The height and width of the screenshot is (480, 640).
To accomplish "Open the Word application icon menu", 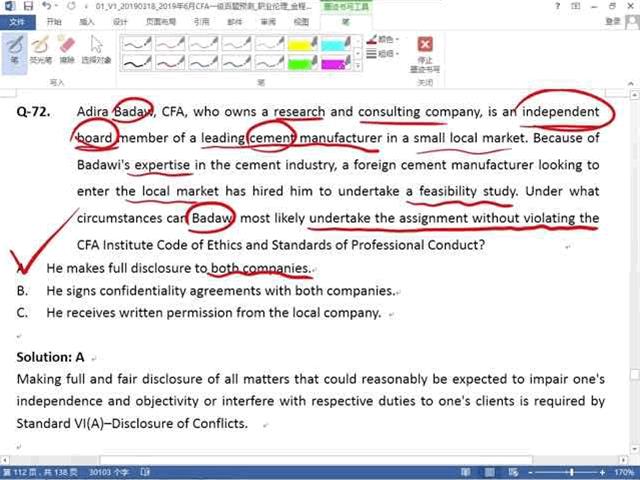I will (9, 6).
